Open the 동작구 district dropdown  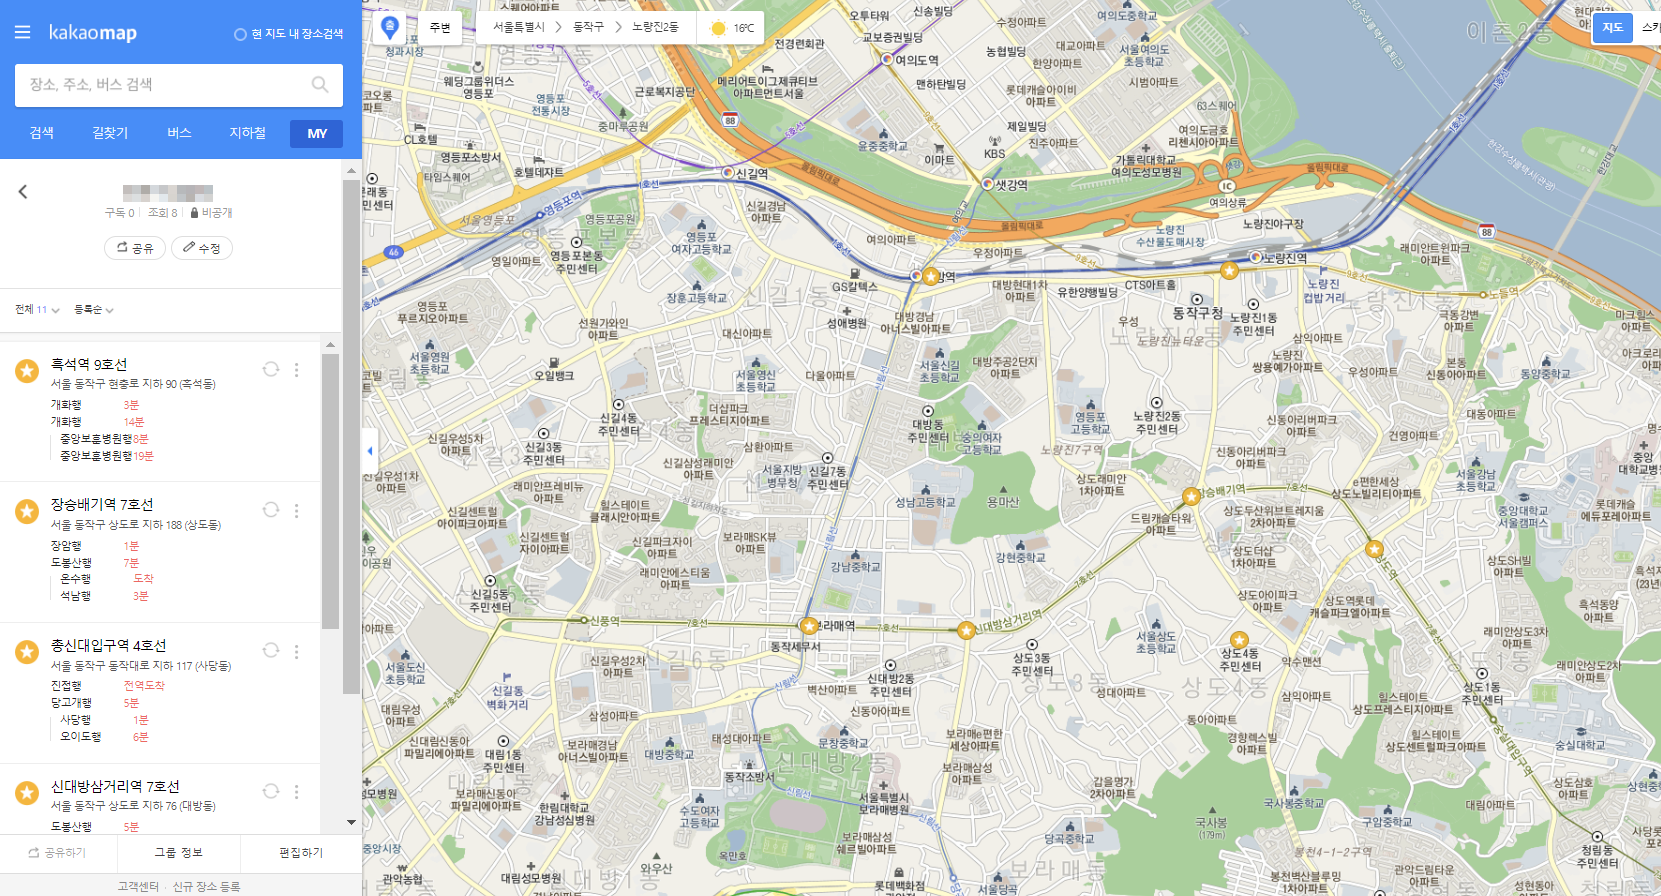(588, 27)
